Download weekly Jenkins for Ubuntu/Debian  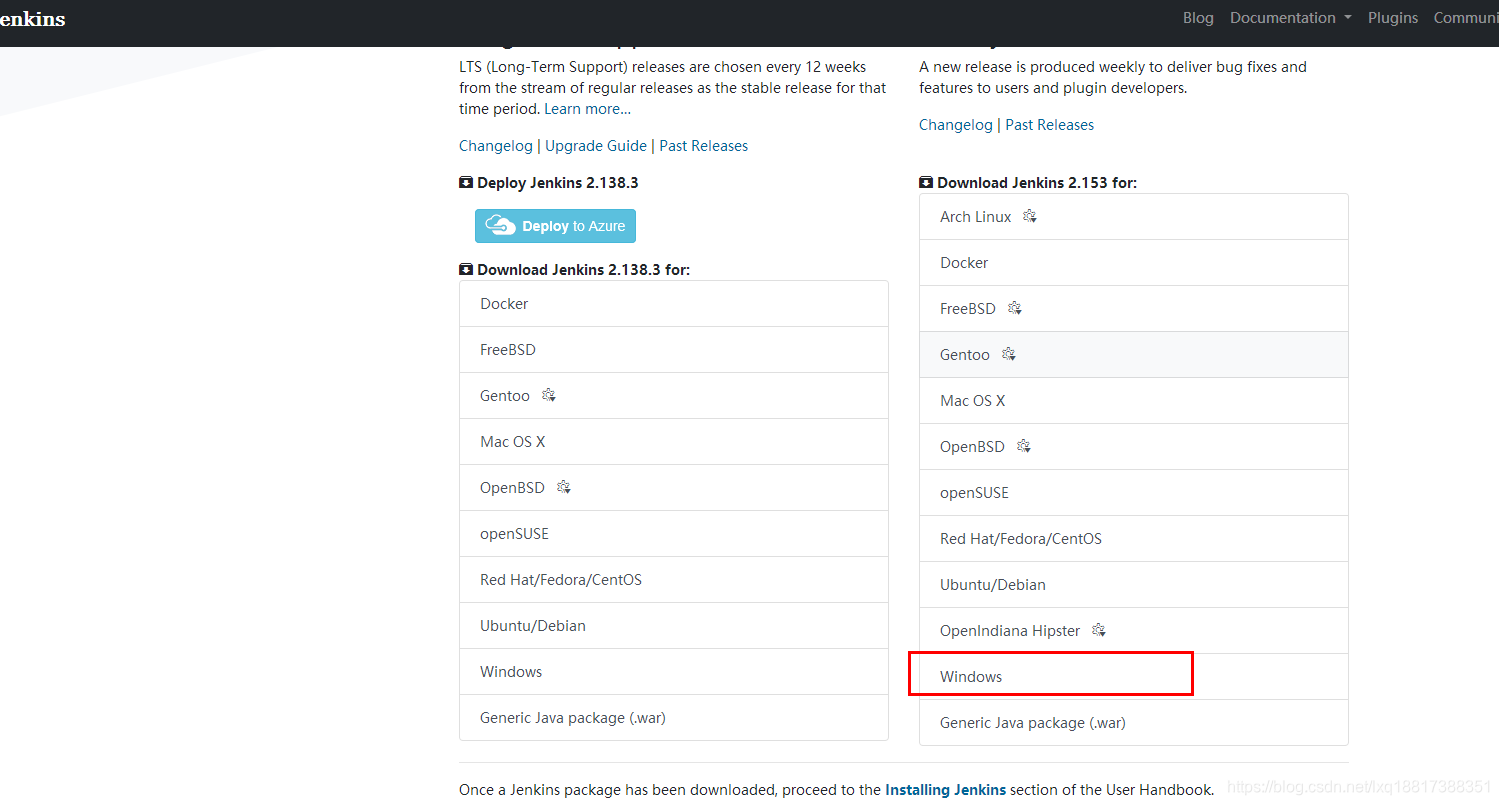pos(1134,585)
